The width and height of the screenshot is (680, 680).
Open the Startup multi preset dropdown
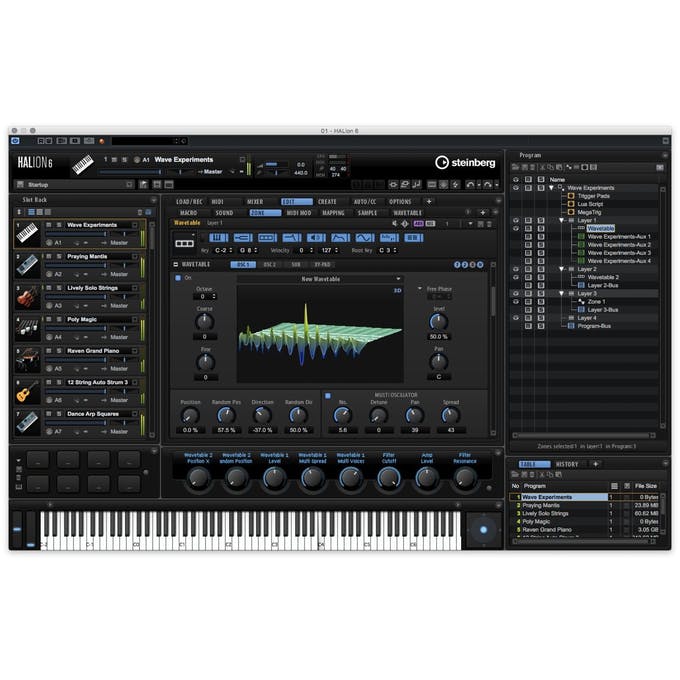click(130, 185)
